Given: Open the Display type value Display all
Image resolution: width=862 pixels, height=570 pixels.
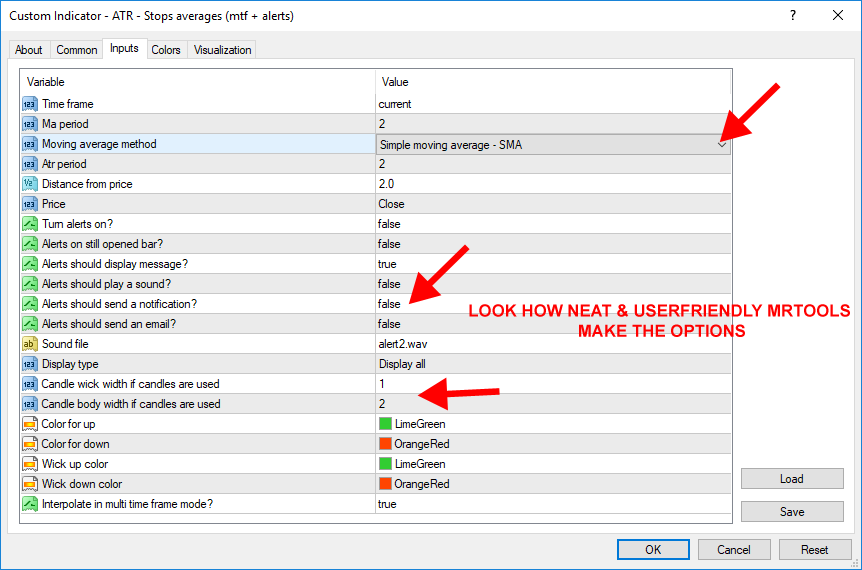Looking at the screenshot, I should (553, 364).
